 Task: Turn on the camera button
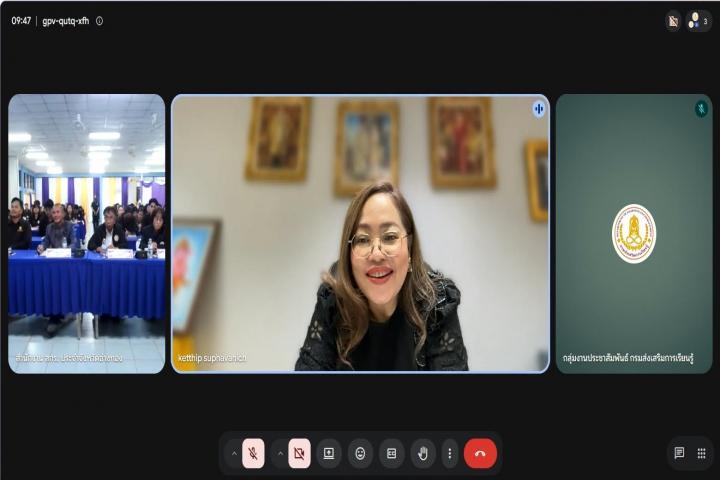coord(299,453)
